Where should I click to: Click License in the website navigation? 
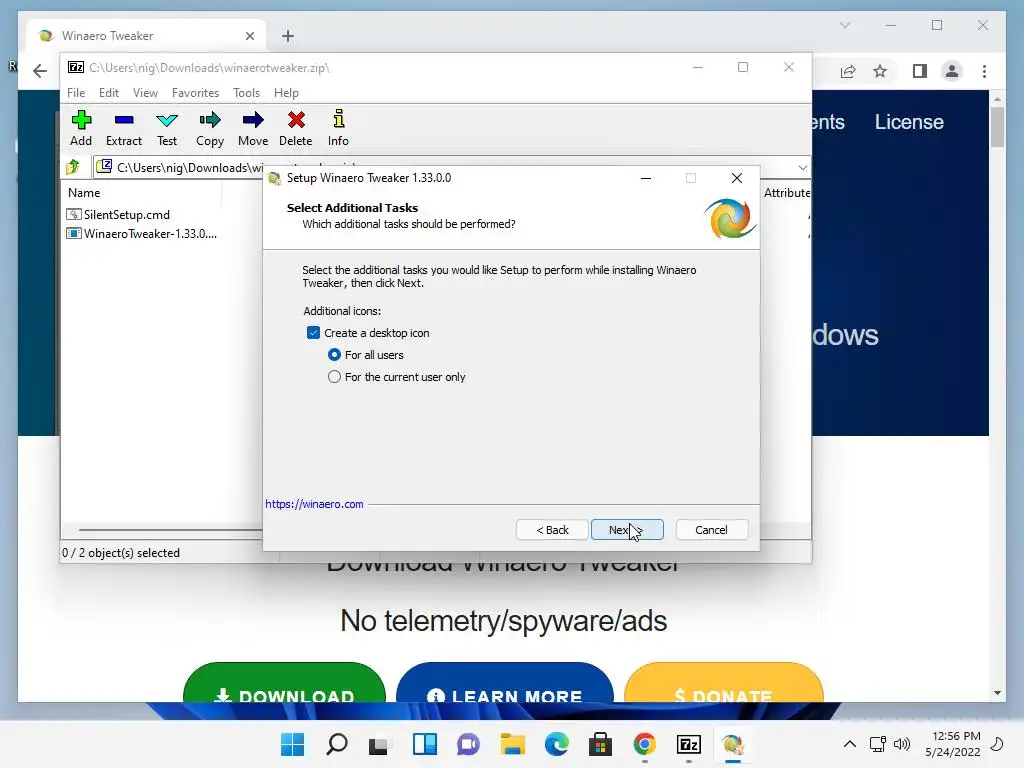(909, 122)
